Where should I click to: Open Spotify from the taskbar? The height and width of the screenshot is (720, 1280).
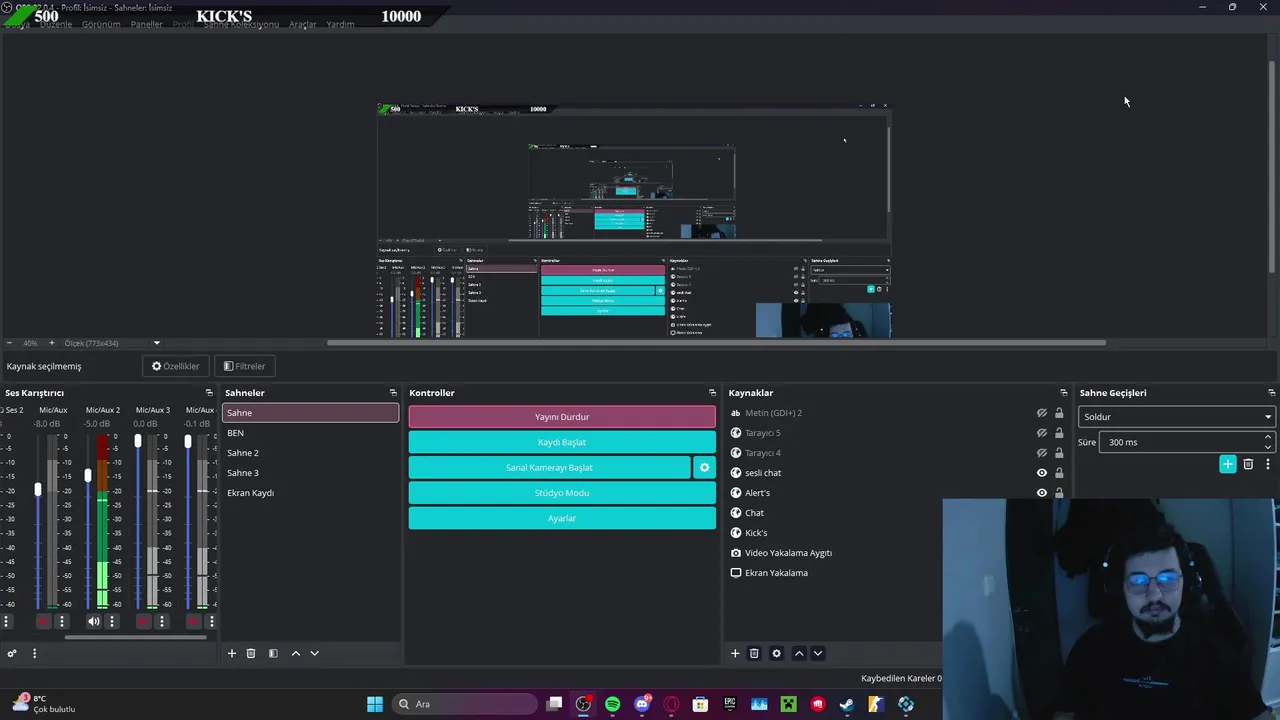(x=612, y=704)
